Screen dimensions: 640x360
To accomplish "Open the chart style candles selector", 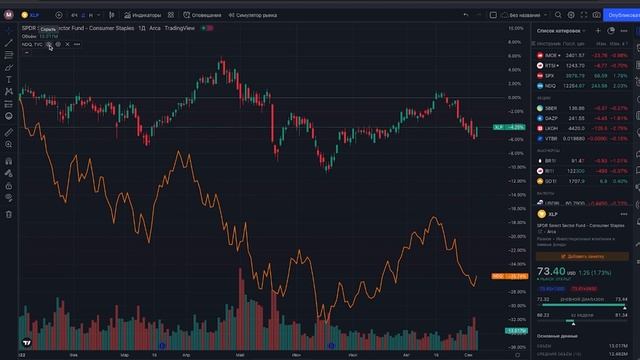I will [x=111, y=15].
